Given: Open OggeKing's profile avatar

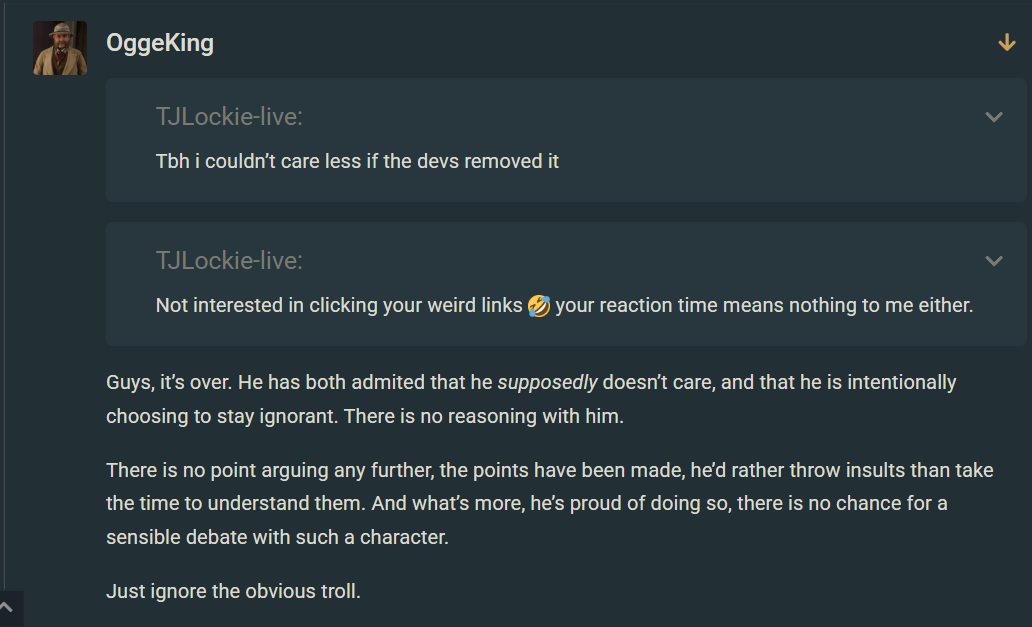Looking at the screenshot, I should pyautogui.click(x=60, y=49).
